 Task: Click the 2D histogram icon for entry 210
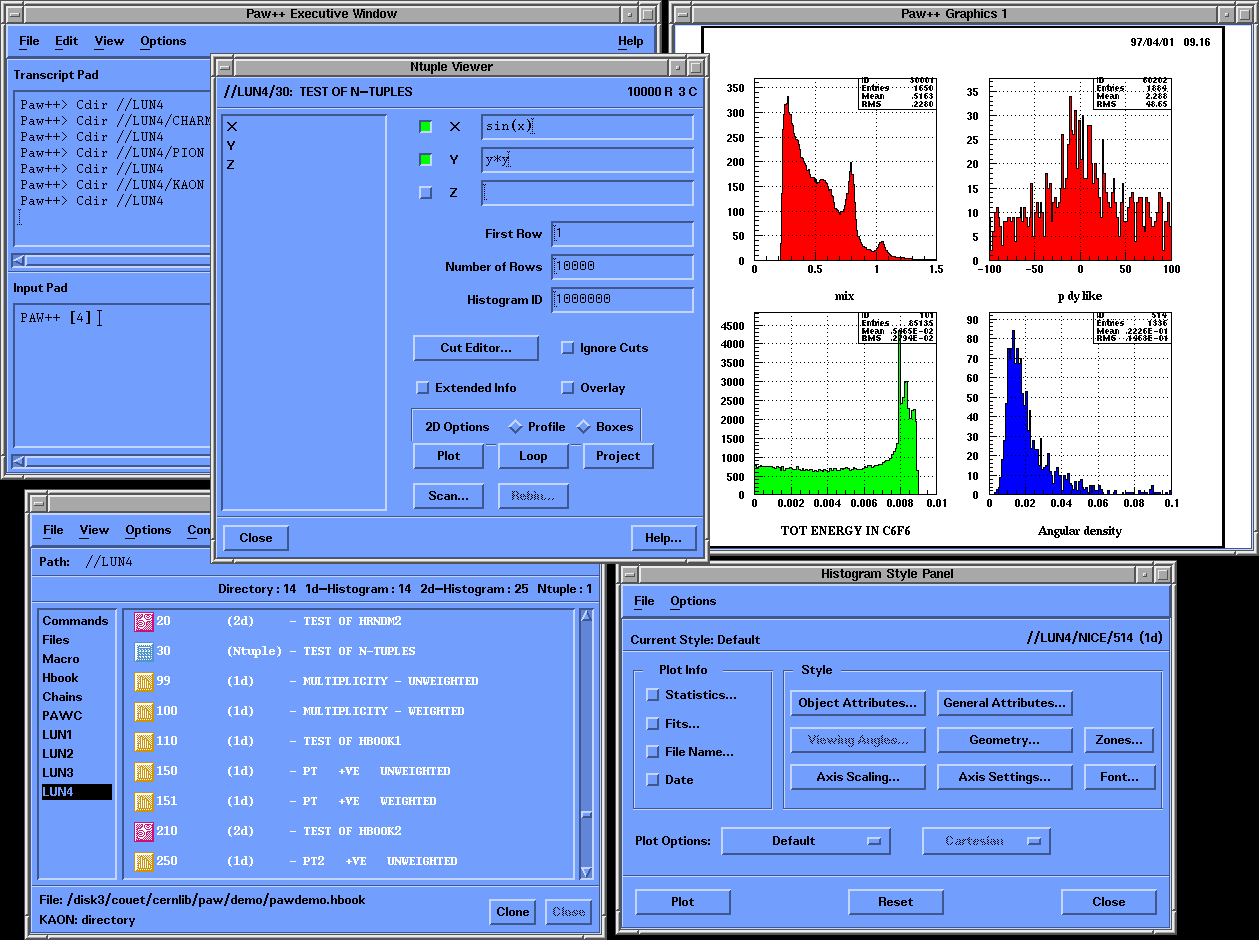click(143, 831)
